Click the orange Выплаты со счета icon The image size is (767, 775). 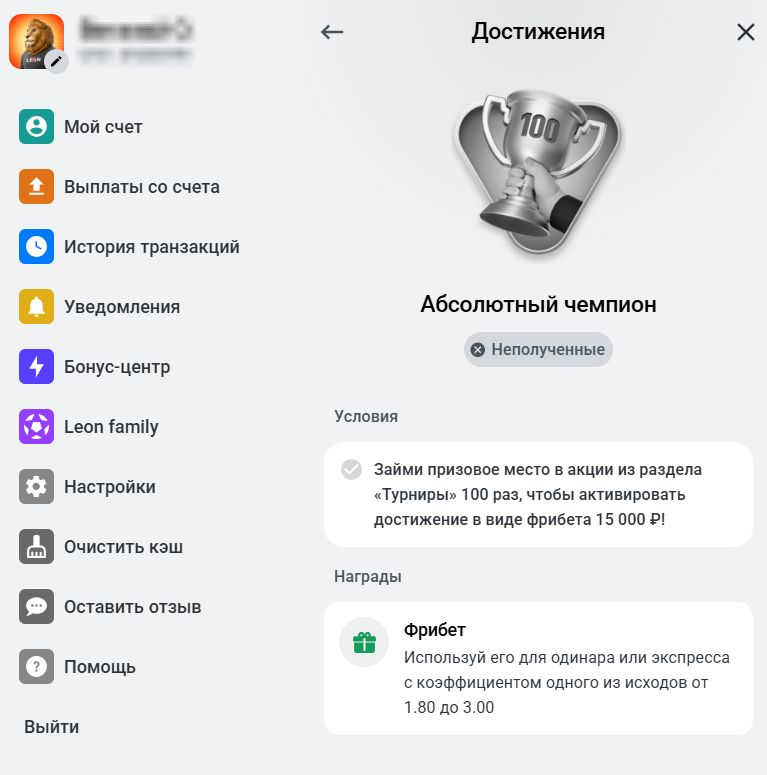click(36, 186)
